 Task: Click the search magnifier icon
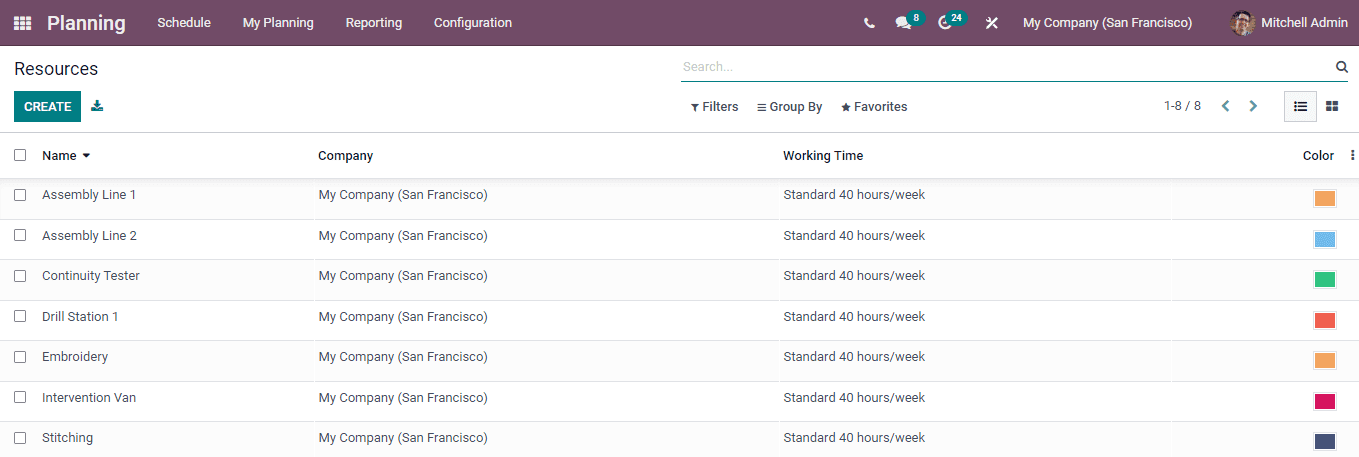click(1342, 67)
